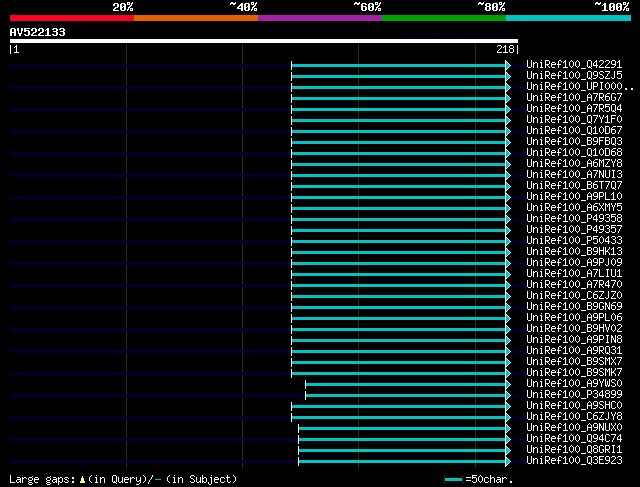
Task: Click the UniRef100_B9HK13 label
Action: point(574,252)
